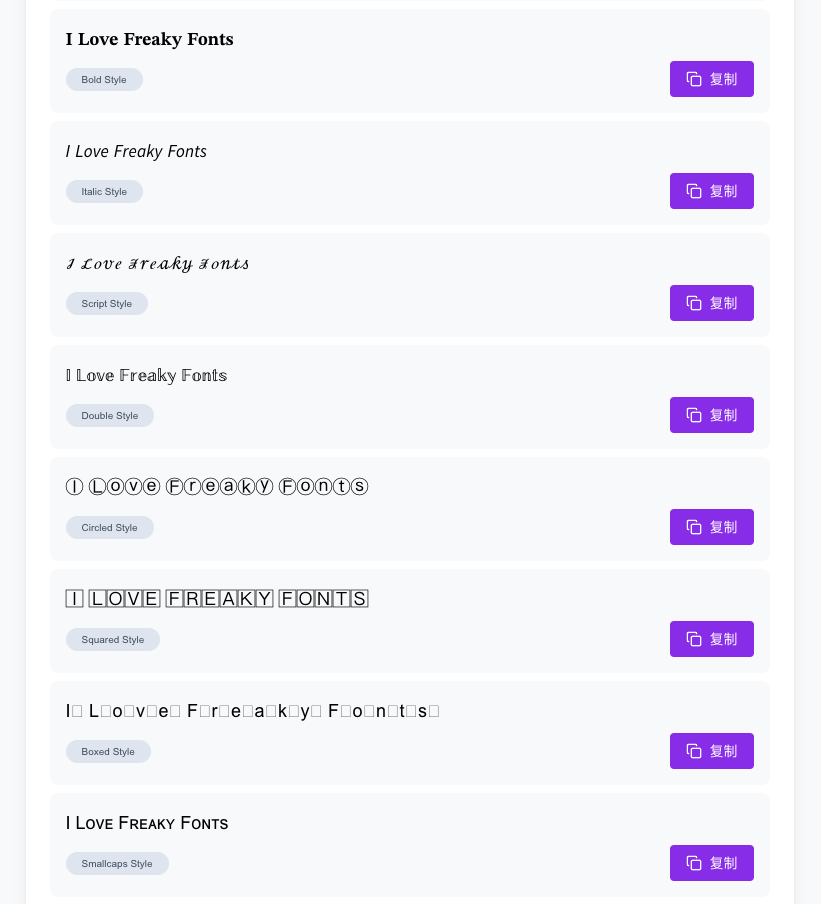821x904 pixels.
Task: Select the Boxed Style tag
Action: (108, 751)
